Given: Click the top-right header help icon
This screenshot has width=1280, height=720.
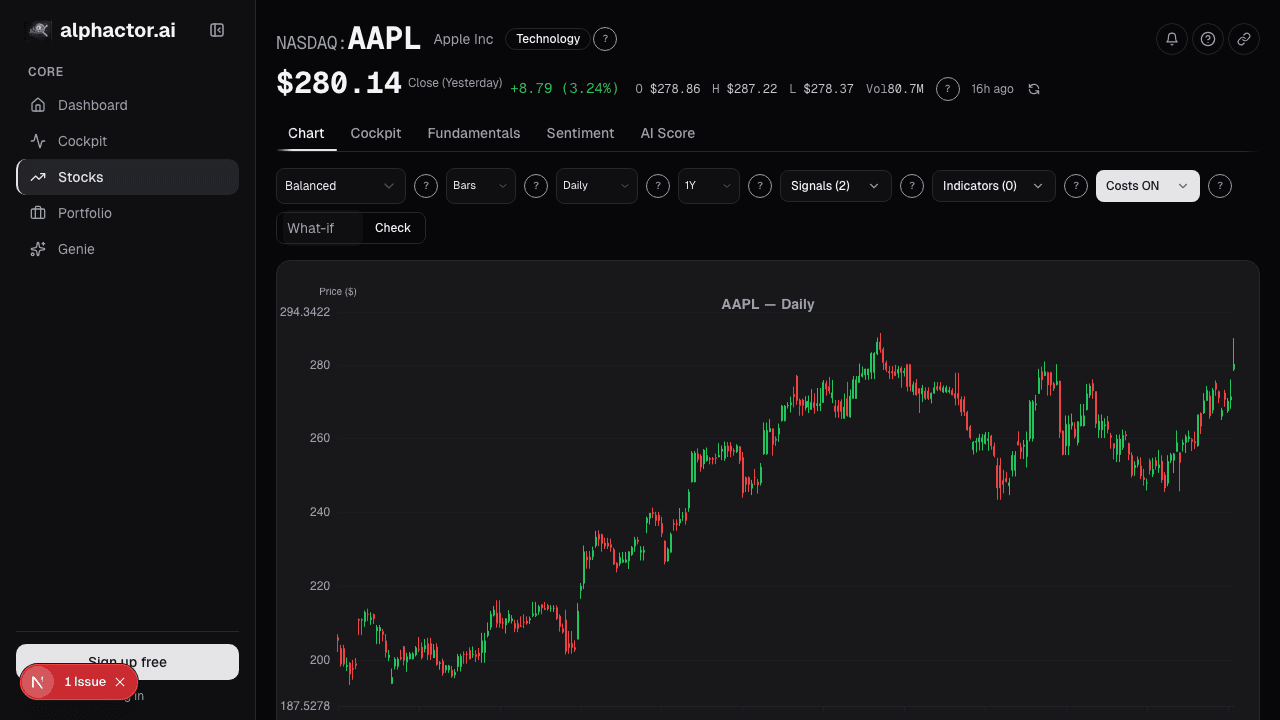Looking at the screenshot, I should click(x=1208, y=39).
